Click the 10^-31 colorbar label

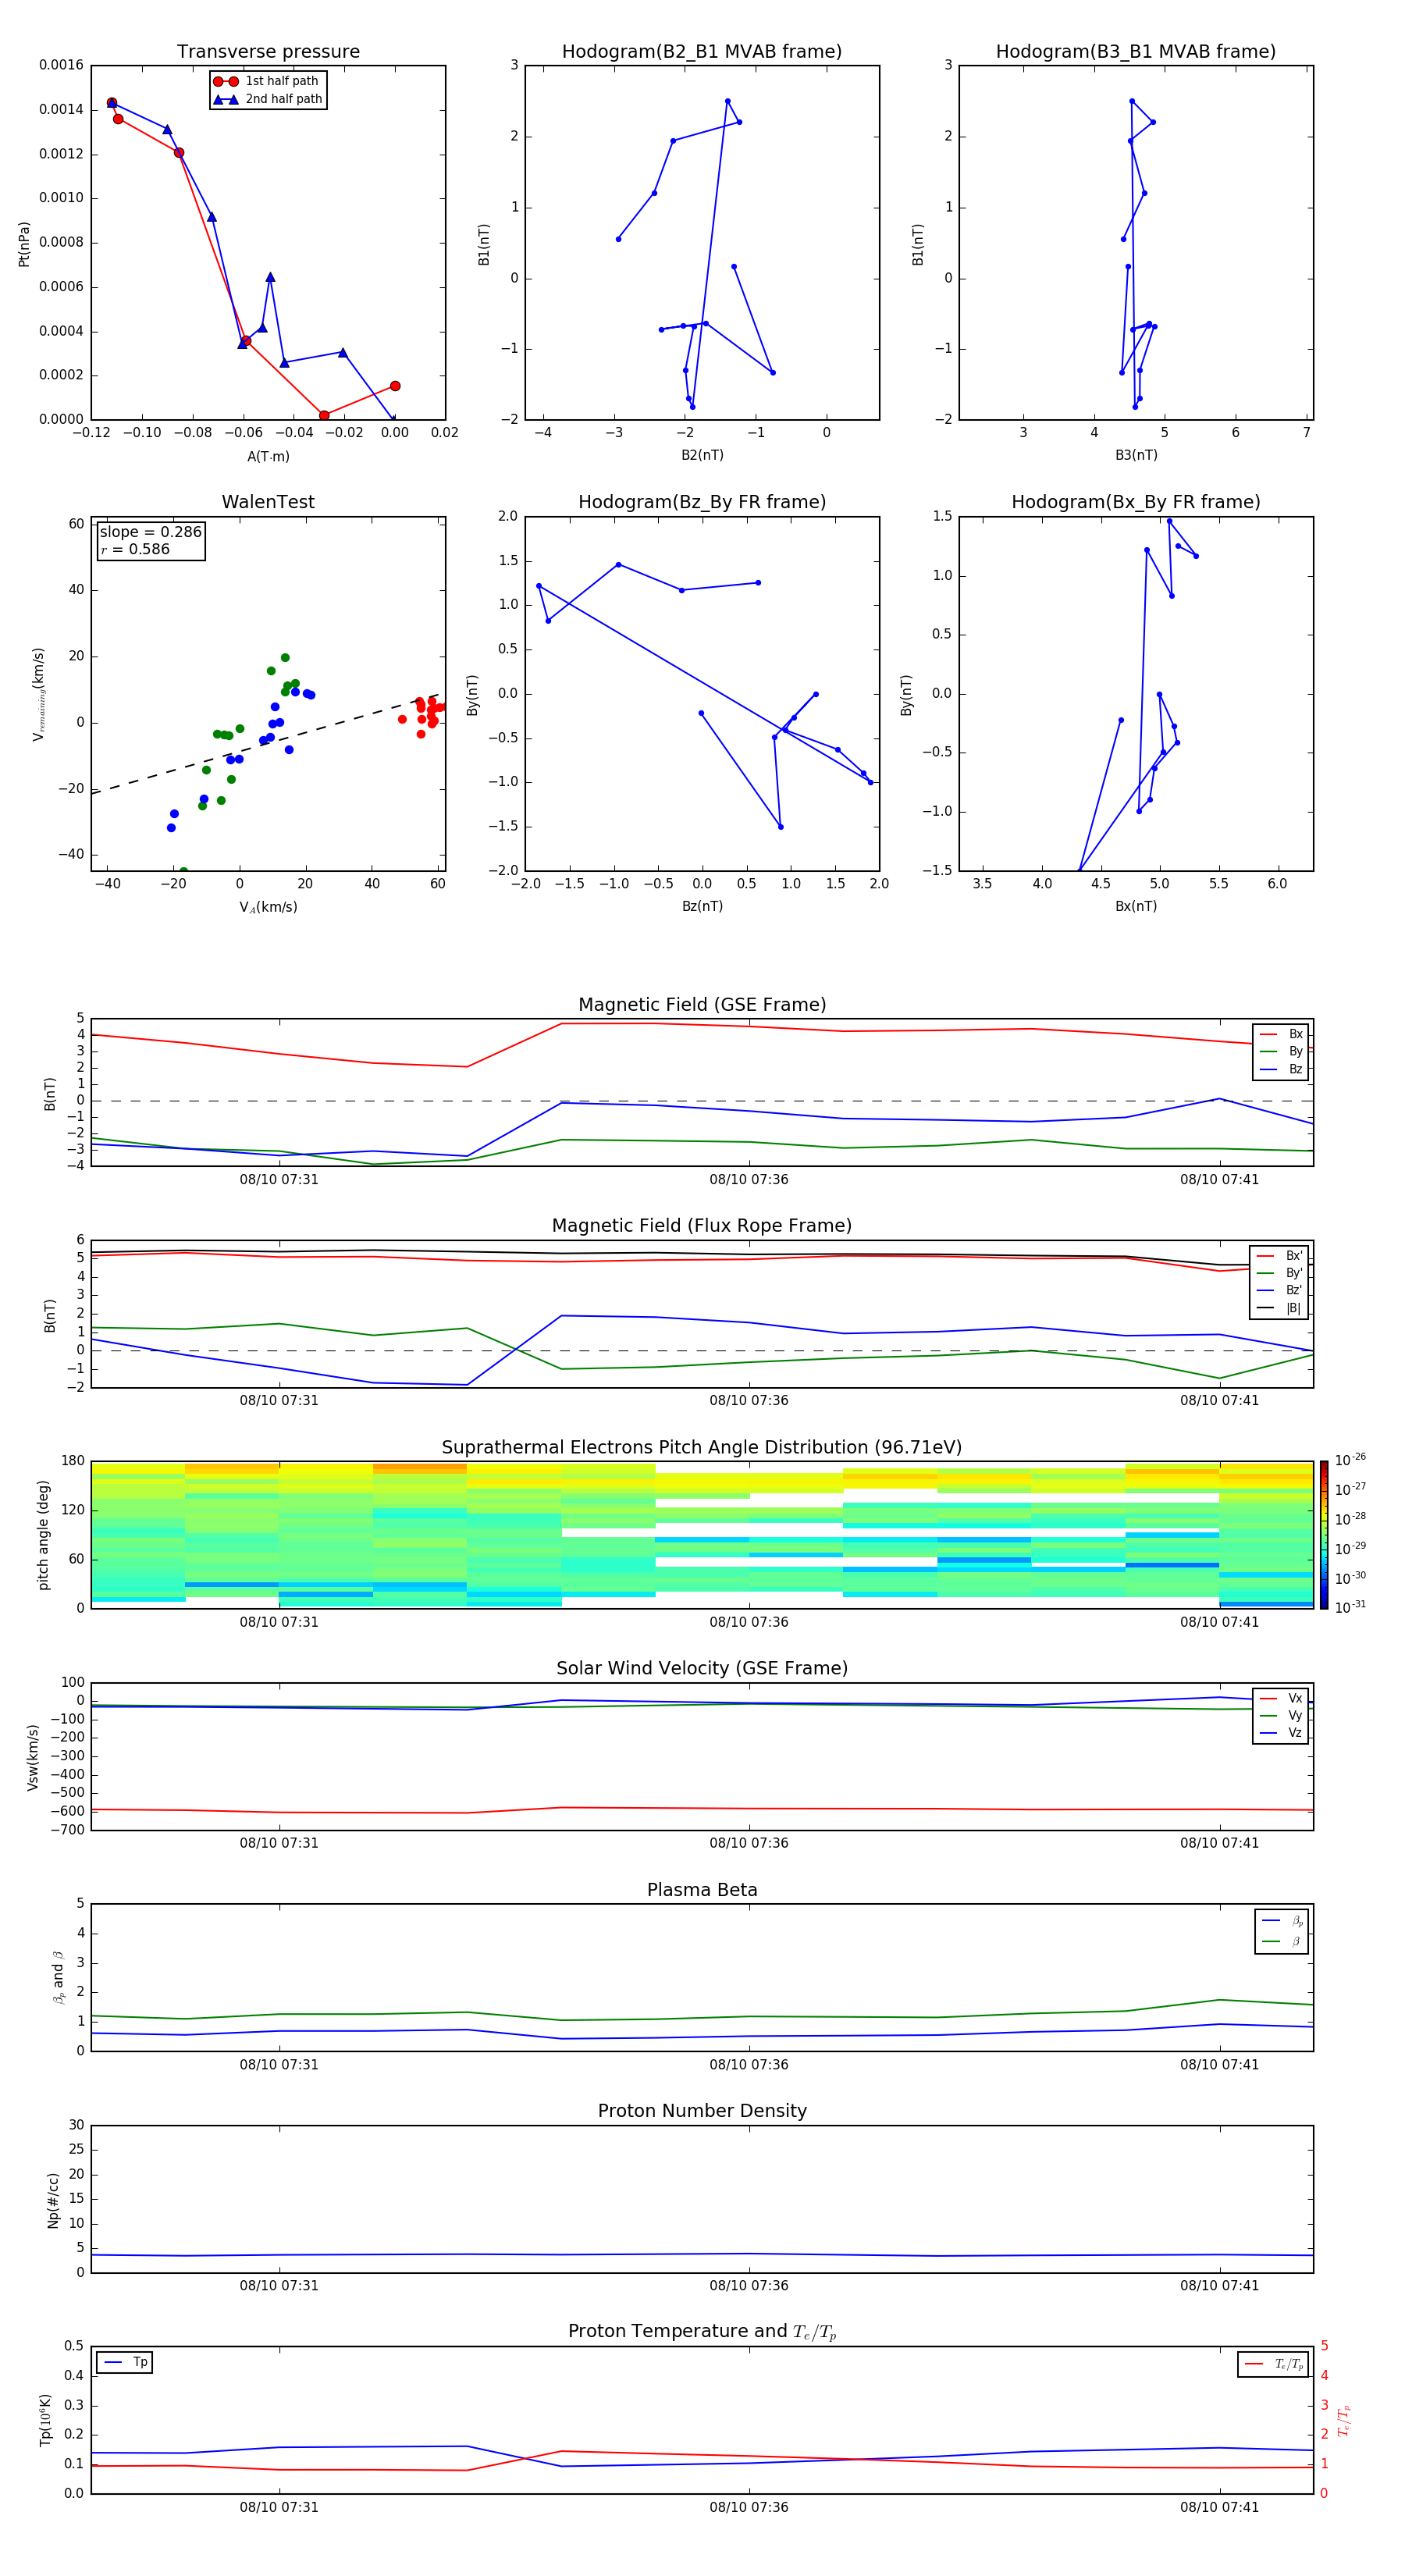1350,1607
